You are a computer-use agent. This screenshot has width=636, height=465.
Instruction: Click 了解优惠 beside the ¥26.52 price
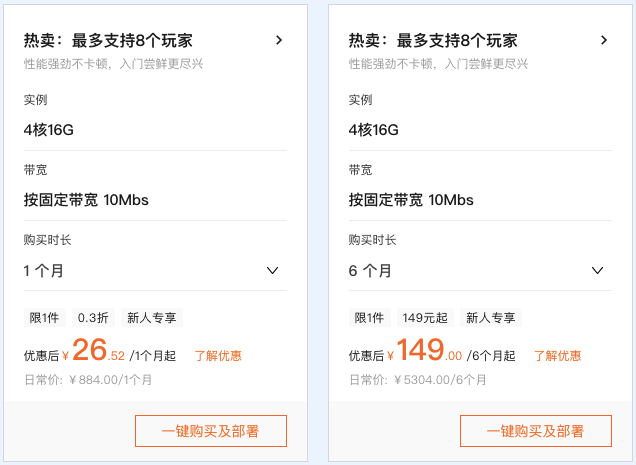pyautogui.click(x=217, y=356)
